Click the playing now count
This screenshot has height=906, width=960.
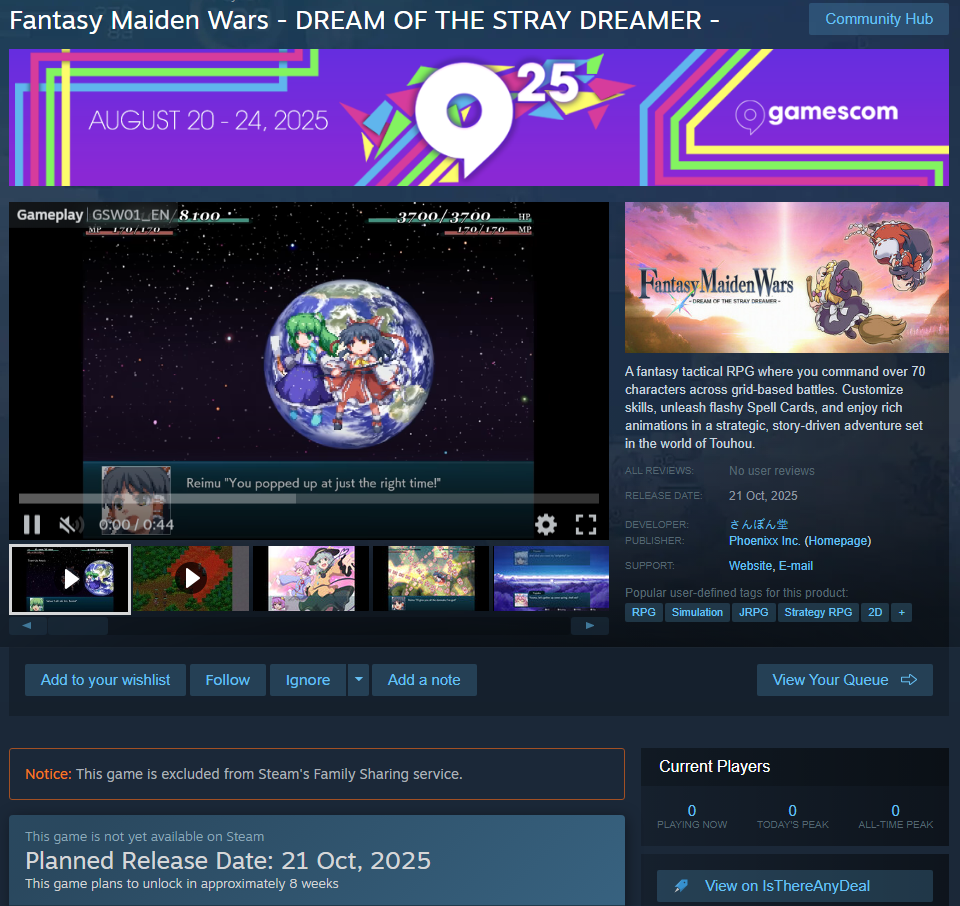(x=692, y=811)
